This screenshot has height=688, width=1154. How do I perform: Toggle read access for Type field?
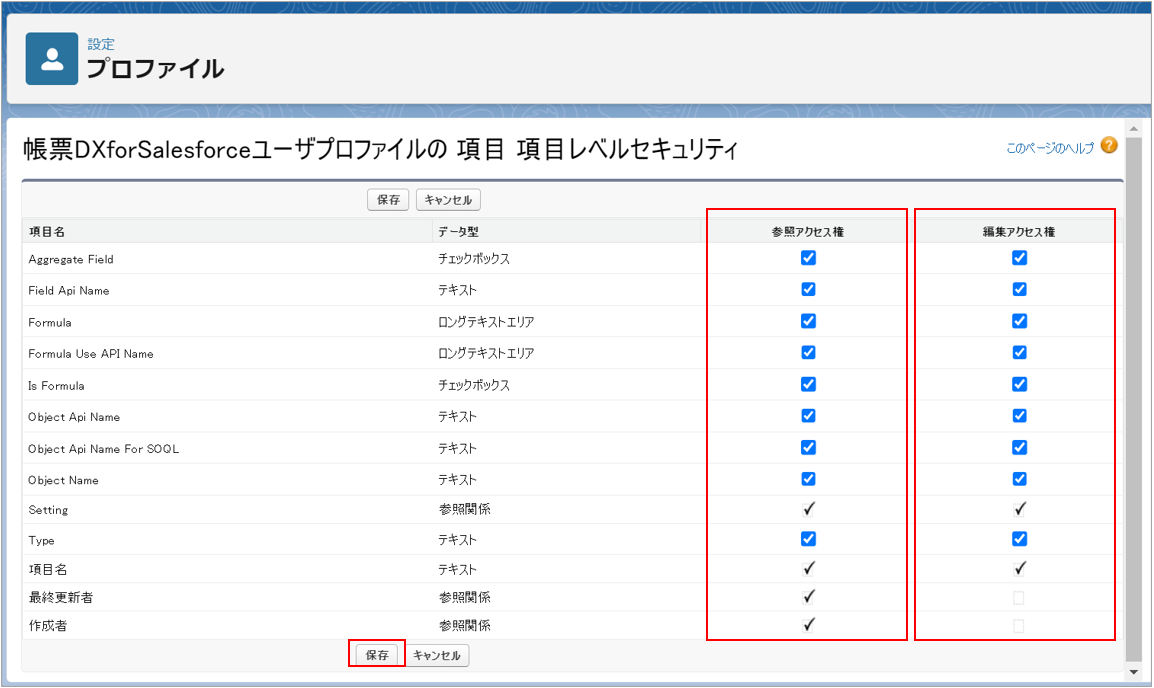[x=808, y=539]
